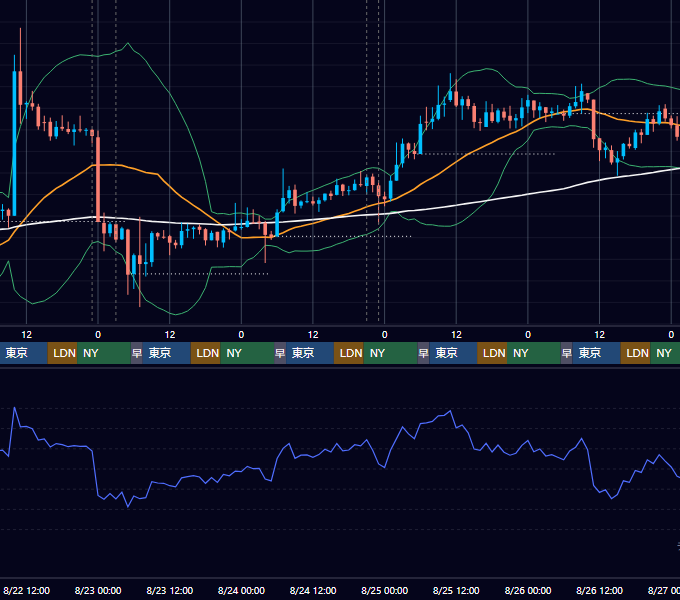Click the 8/23 12:00 date label

click(170, 590)
